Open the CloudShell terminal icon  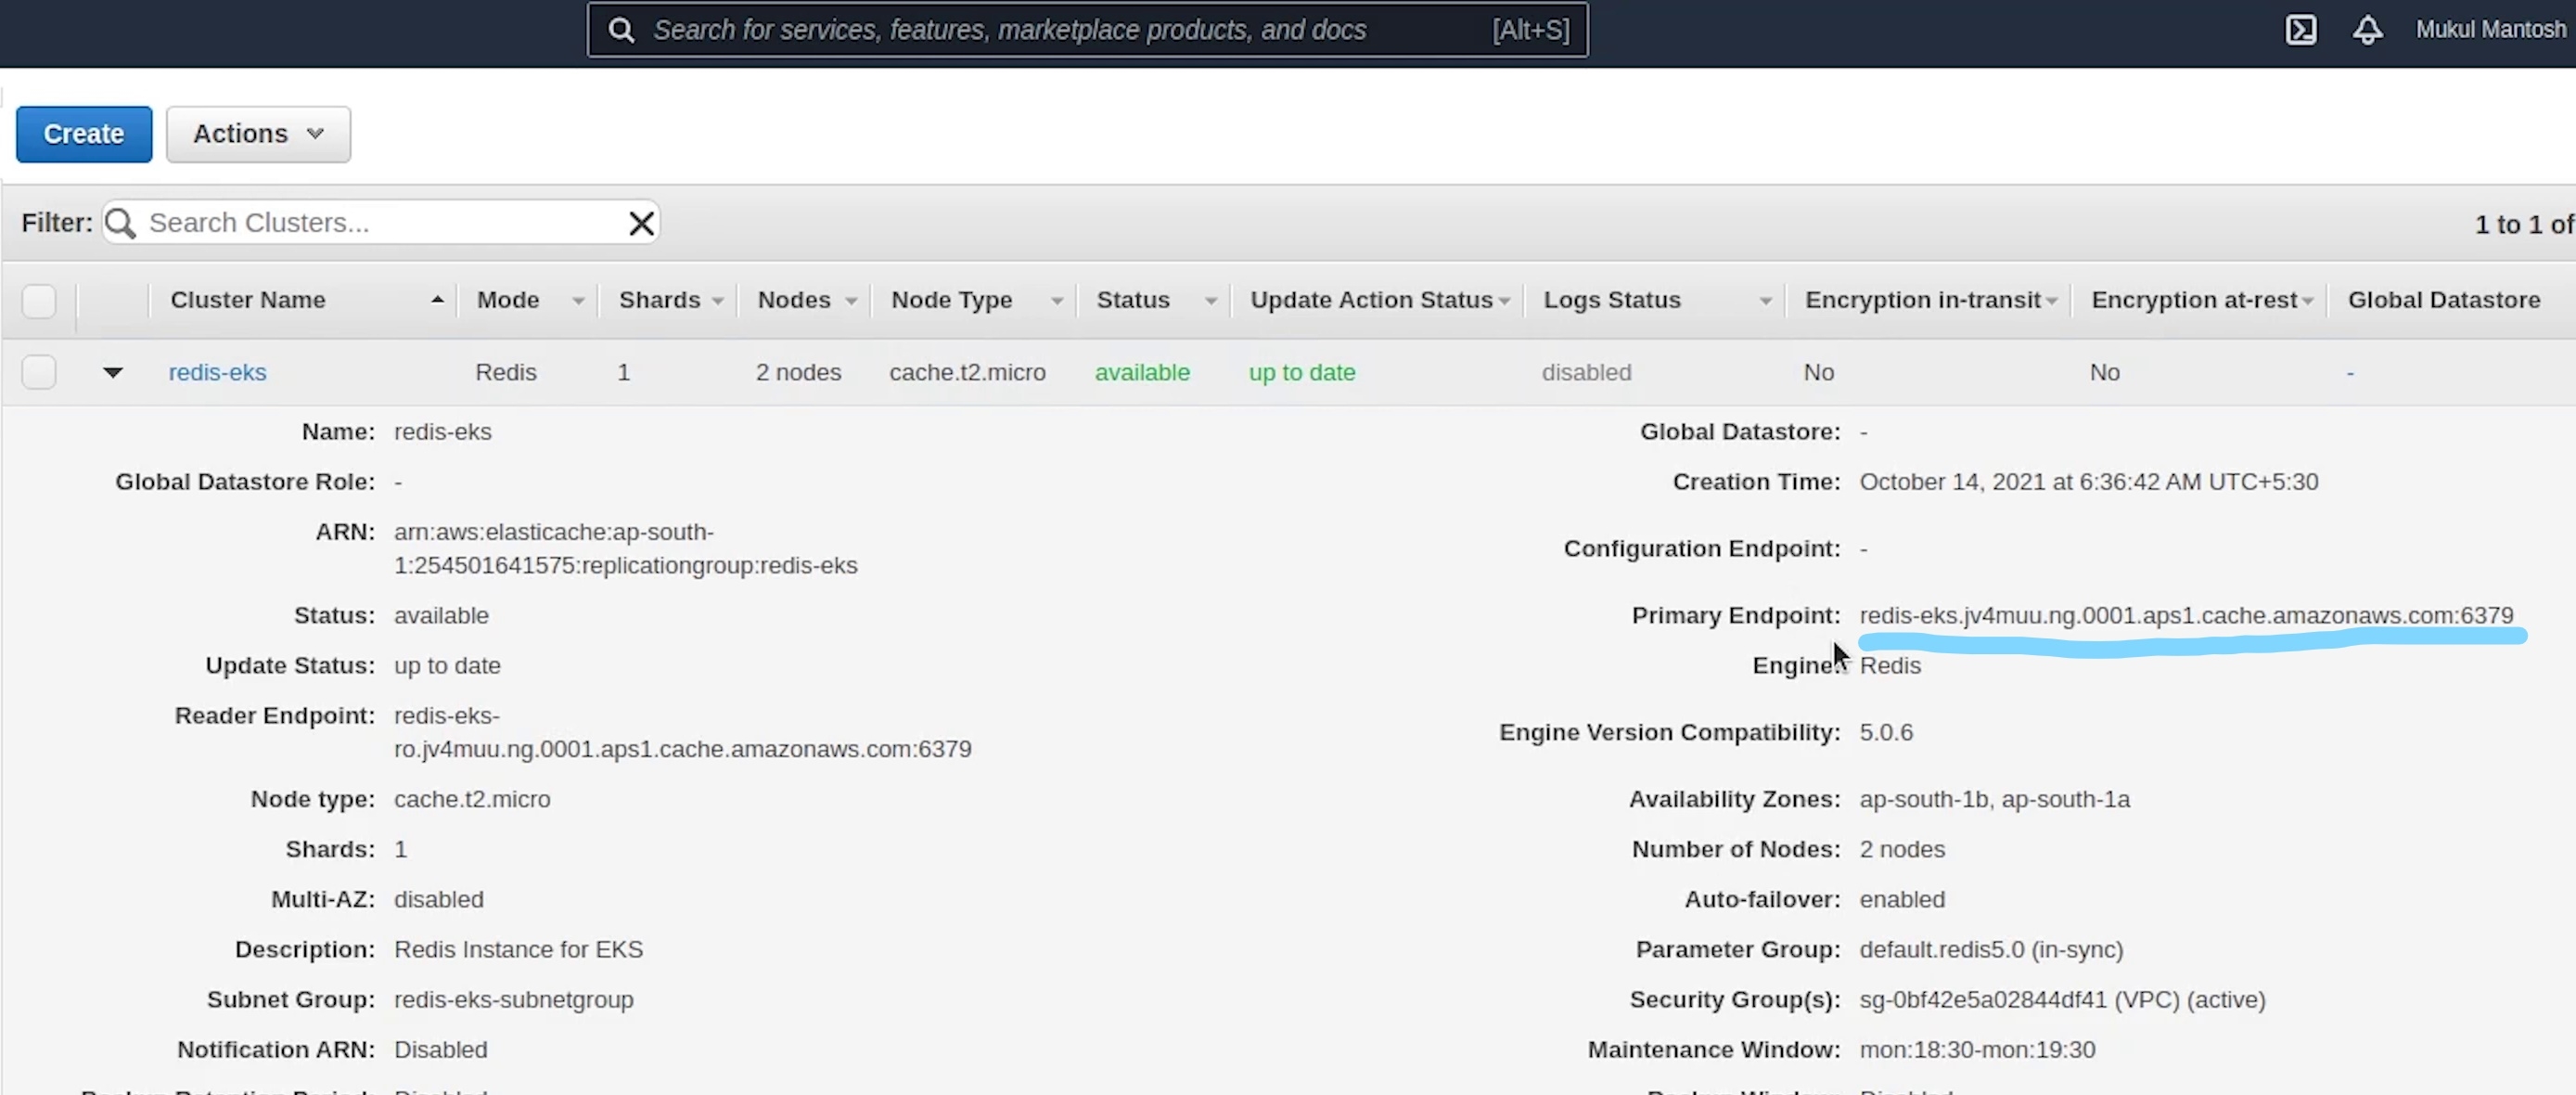pos(2300,30)
